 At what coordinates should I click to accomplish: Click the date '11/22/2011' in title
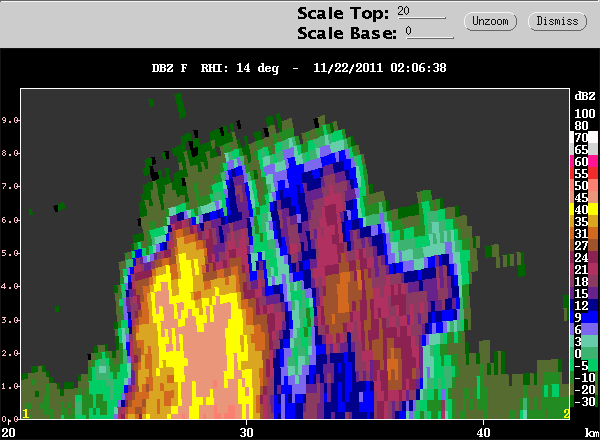[348, 68]
